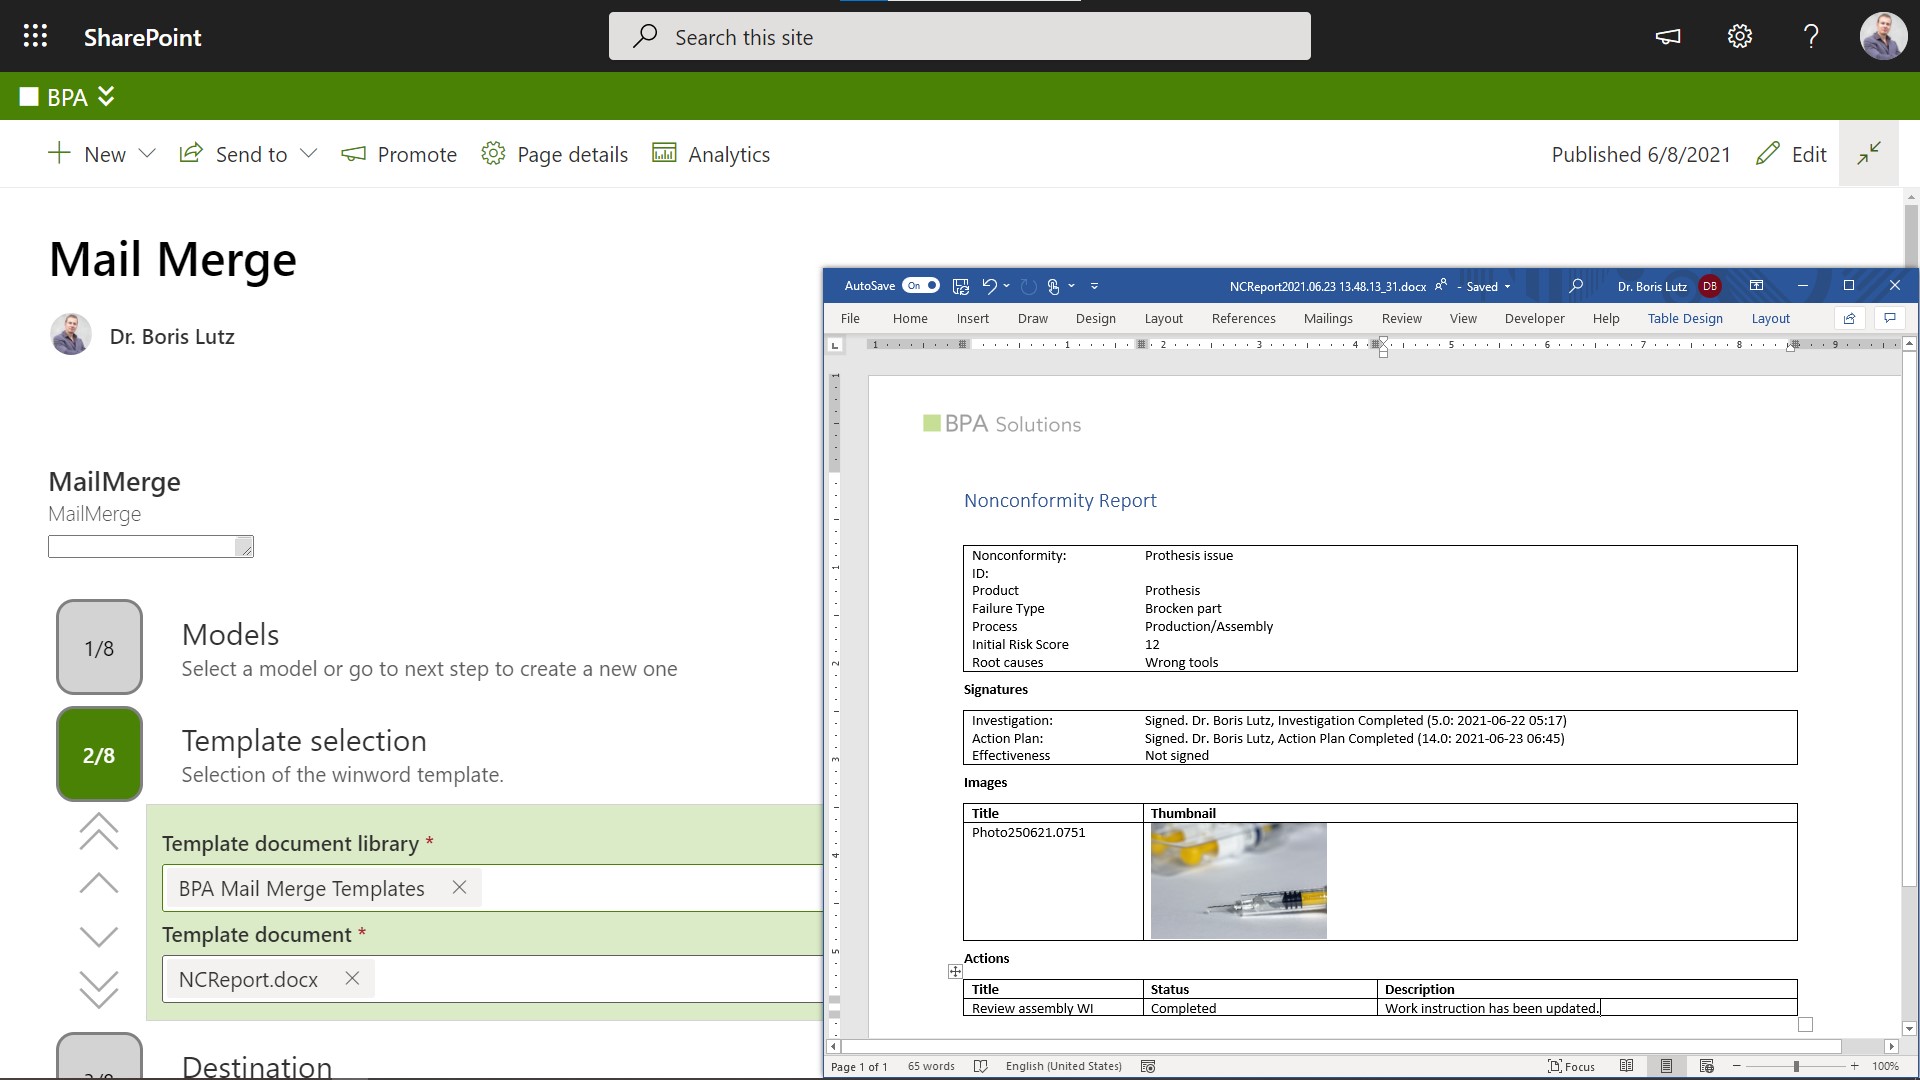Image resolution: width=1920 pixels, height=1080 pixels.
Task: Click the Touch/Mouse mode icon in Word
Action: (x=1053, y=286)
